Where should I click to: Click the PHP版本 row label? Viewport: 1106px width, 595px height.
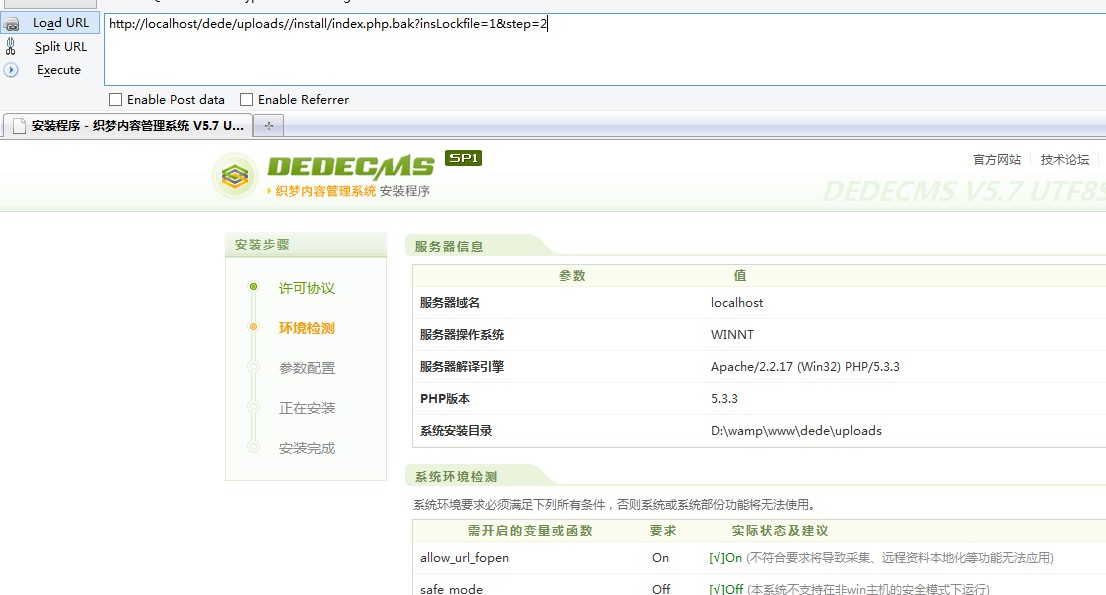[444, 398]
